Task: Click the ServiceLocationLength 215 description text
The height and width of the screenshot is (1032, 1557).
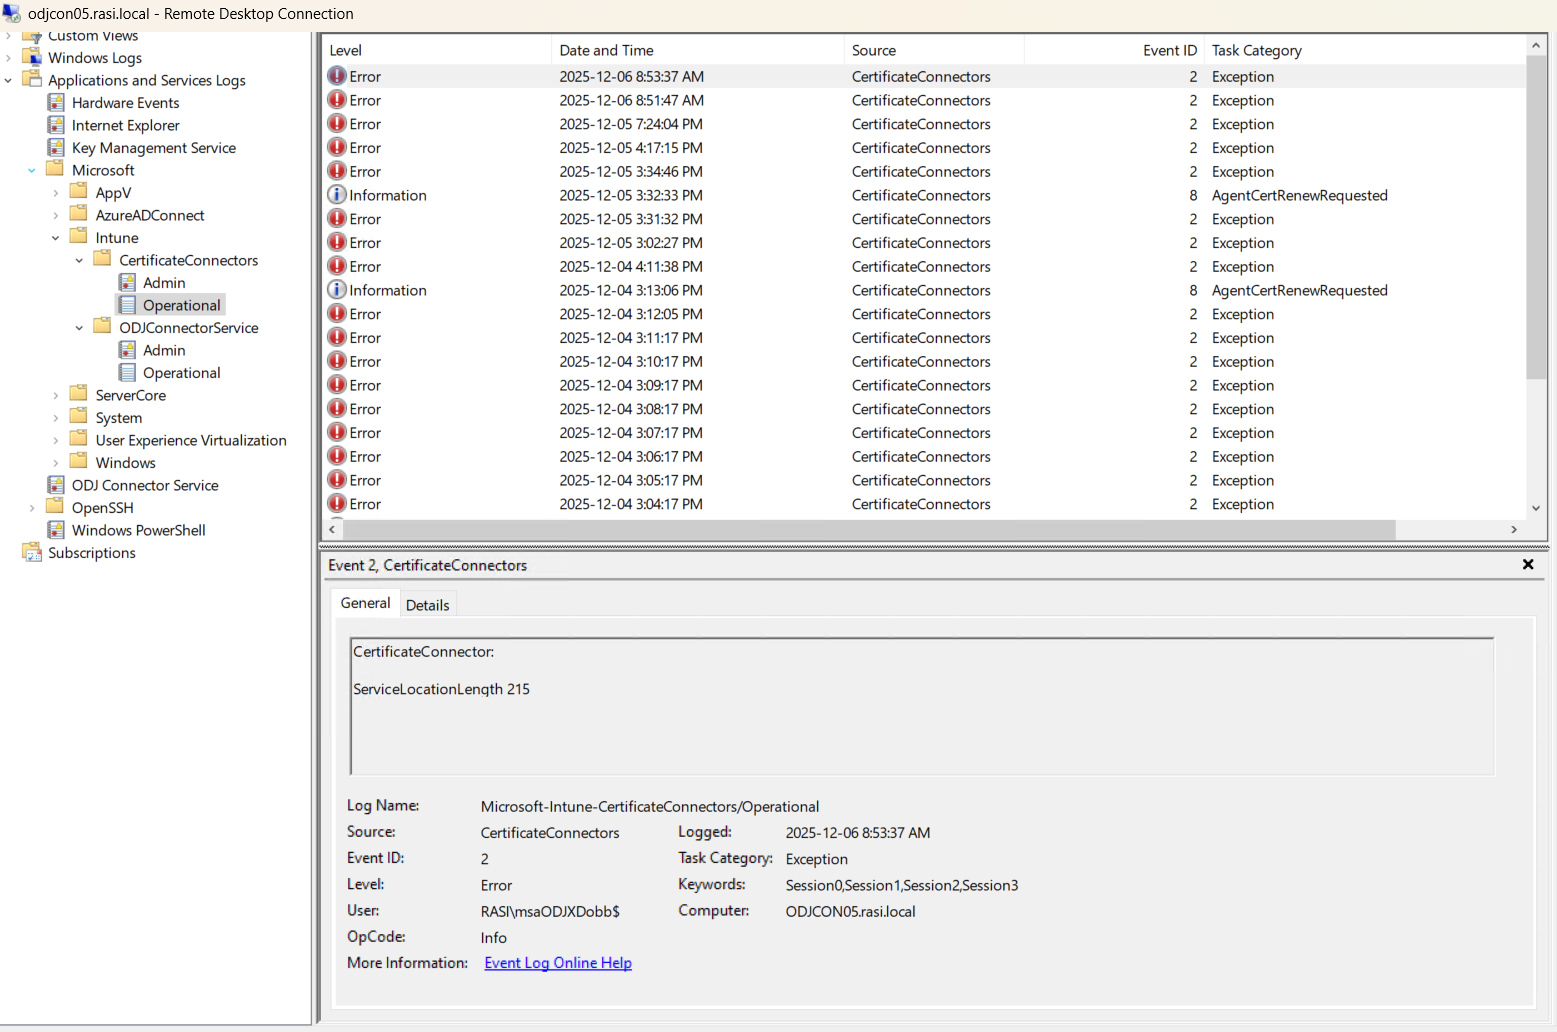Action: 441,689
